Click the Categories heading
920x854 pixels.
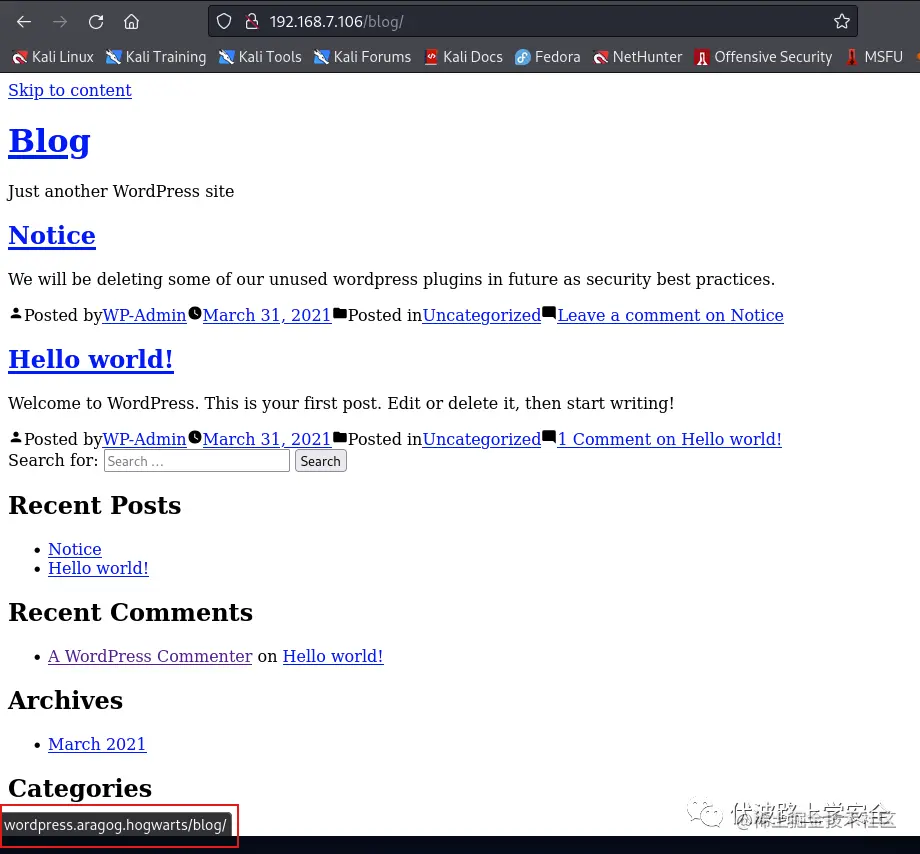tap(80, 788)
